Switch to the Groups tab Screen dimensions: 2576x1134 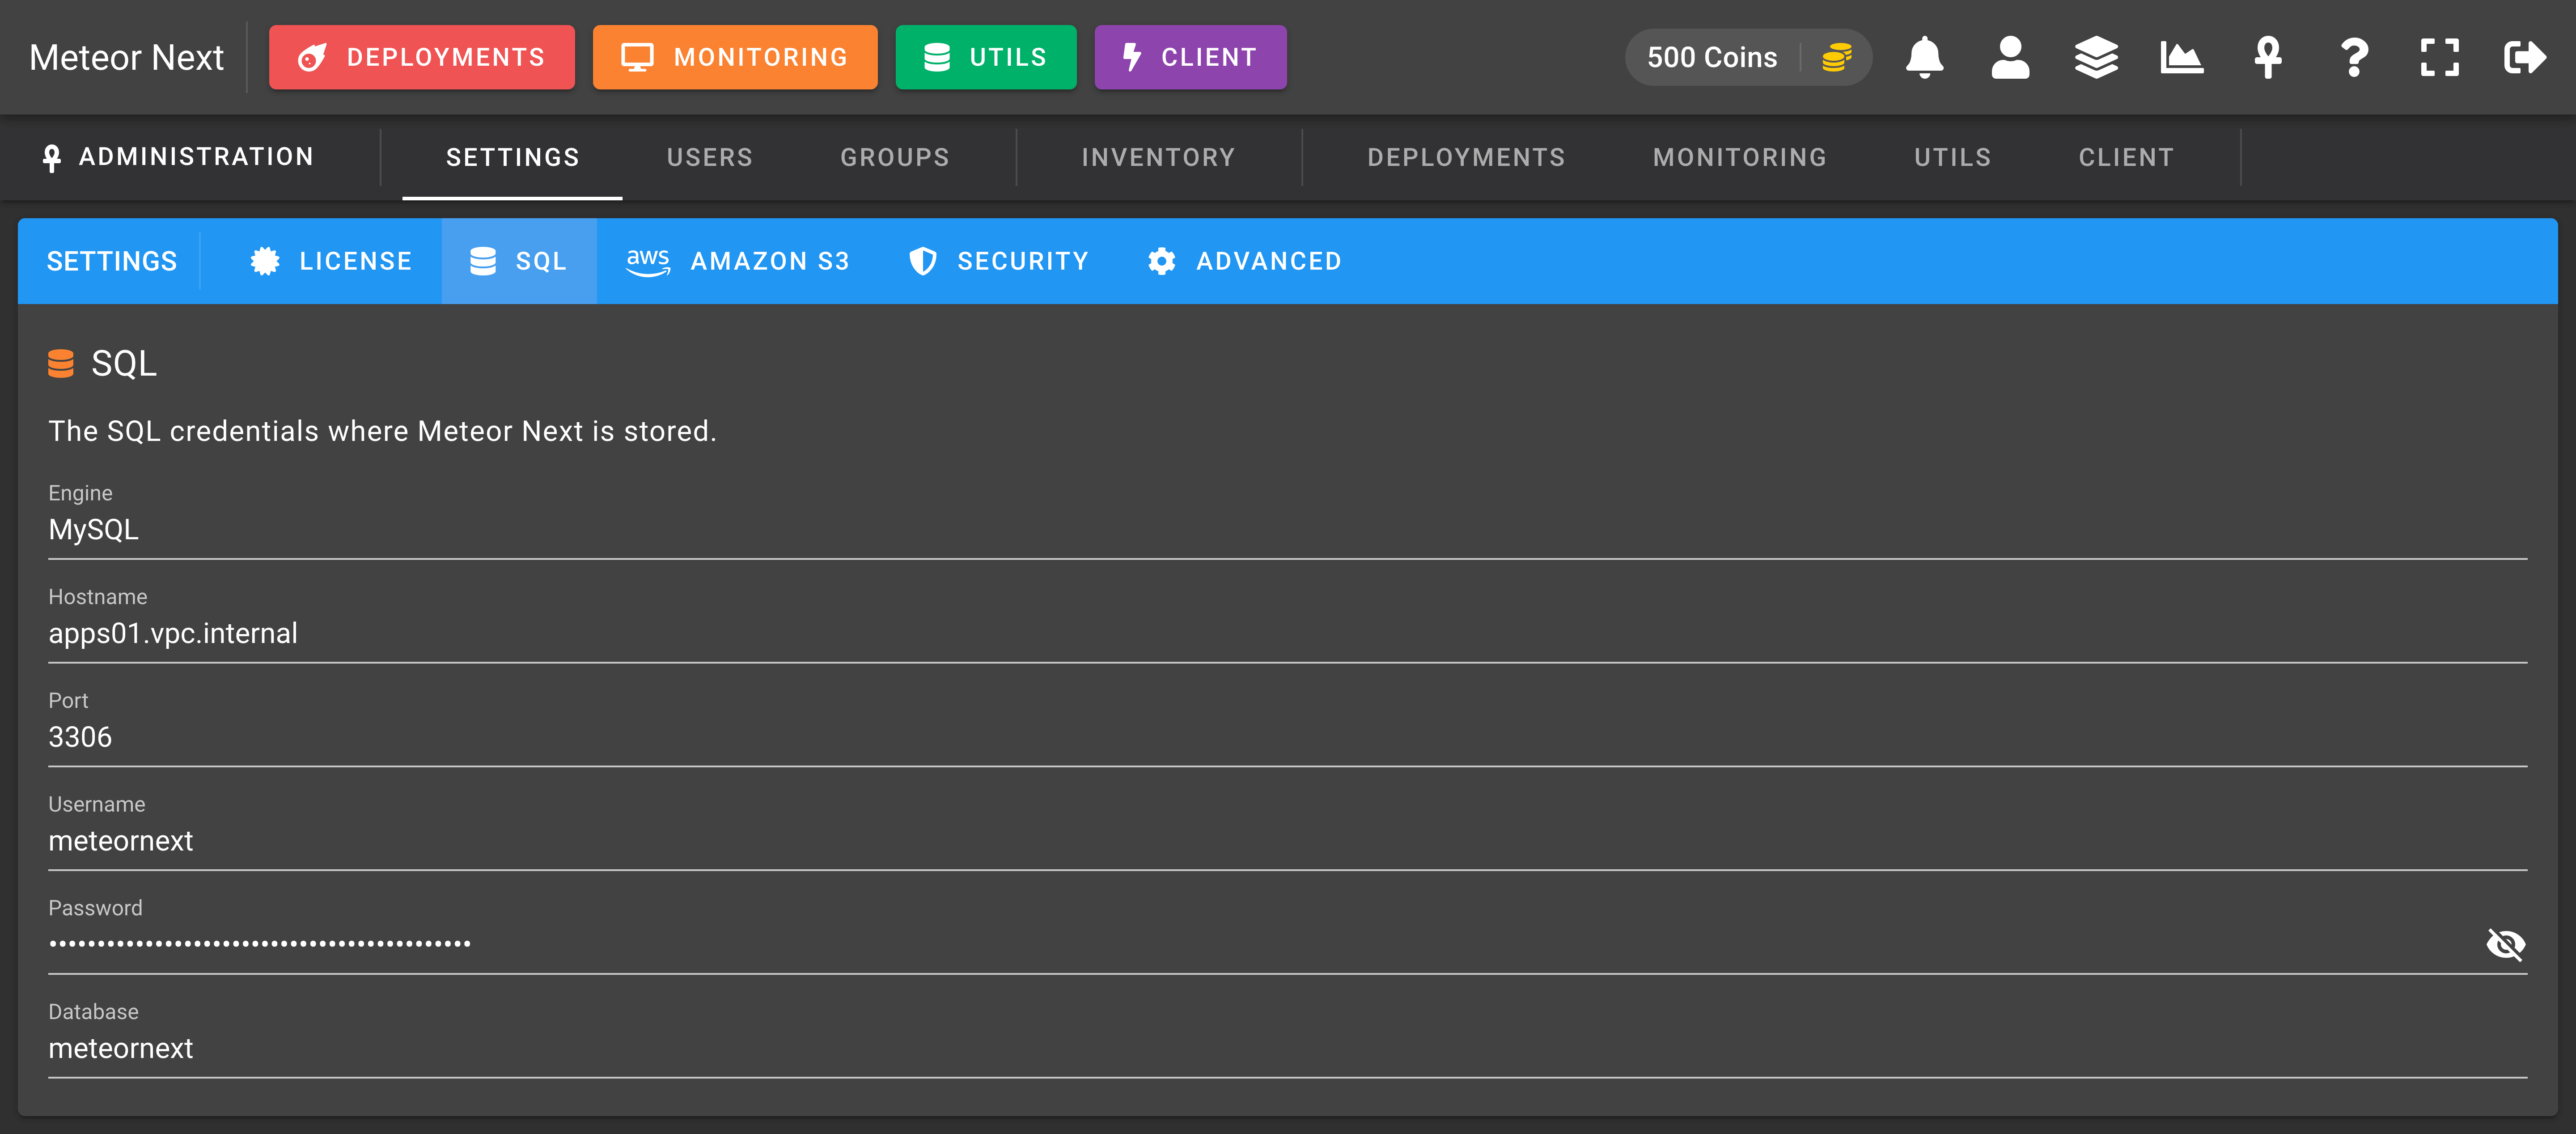(895, 157)
